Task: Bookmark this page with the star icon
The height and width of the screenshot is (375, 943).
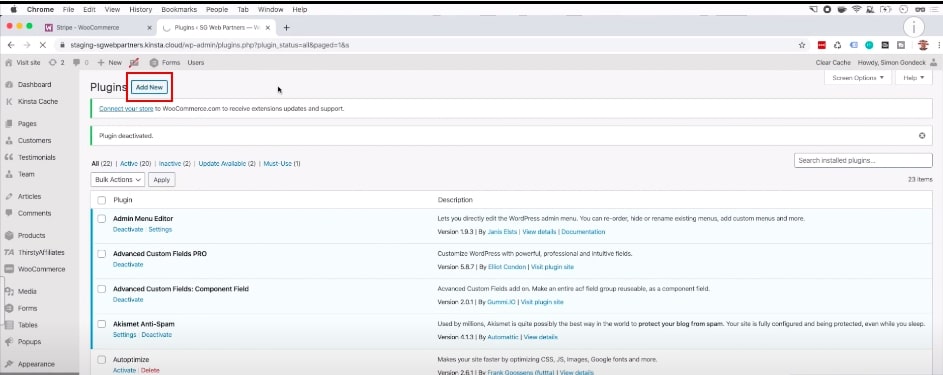Action: 802,45
